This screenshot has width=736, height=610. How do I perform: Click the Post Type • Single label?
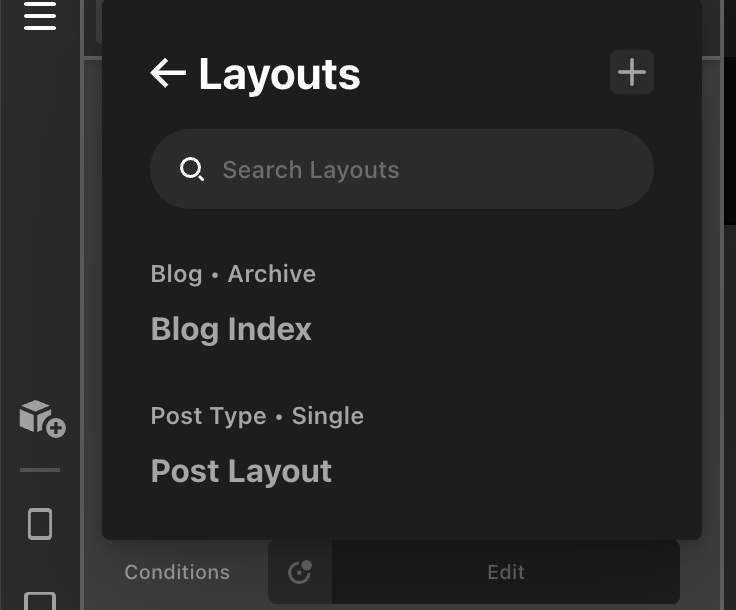click(257, 416)
